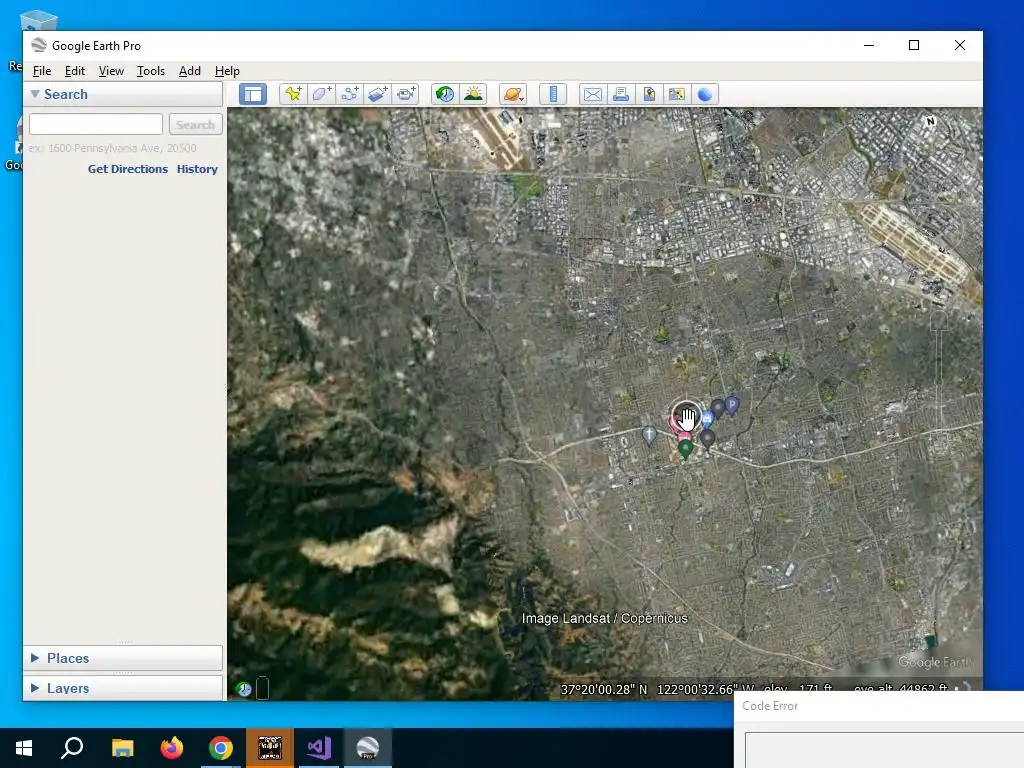Add a polygon using the toolbar icon
The height and width of the screenshot is (768, 1024).
(x=321, y=94)
